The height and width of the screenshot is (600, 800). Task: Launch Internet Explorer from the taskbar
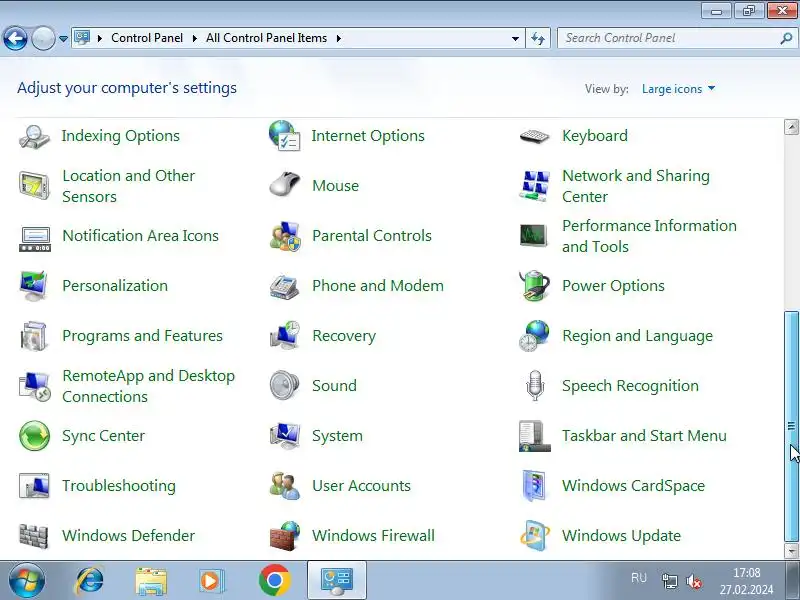point(89,581)
